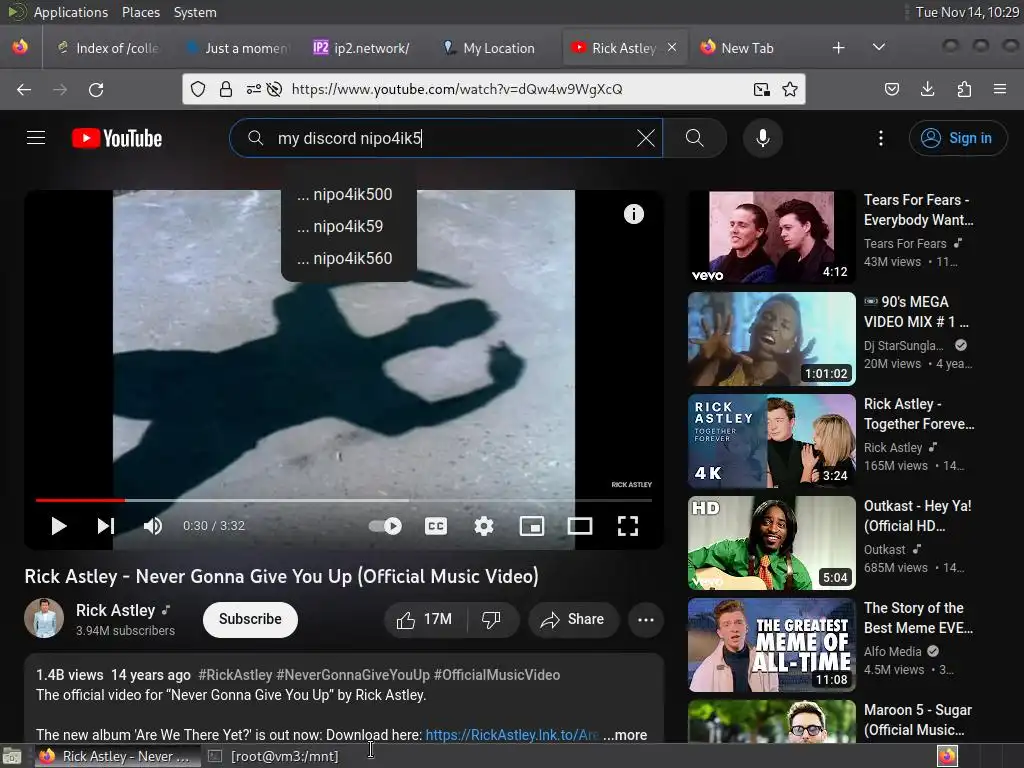The height and width of the screenshot is (768, 1024).
Task: Go to YouTube home via logo
Action: click(x=117, y=138)
